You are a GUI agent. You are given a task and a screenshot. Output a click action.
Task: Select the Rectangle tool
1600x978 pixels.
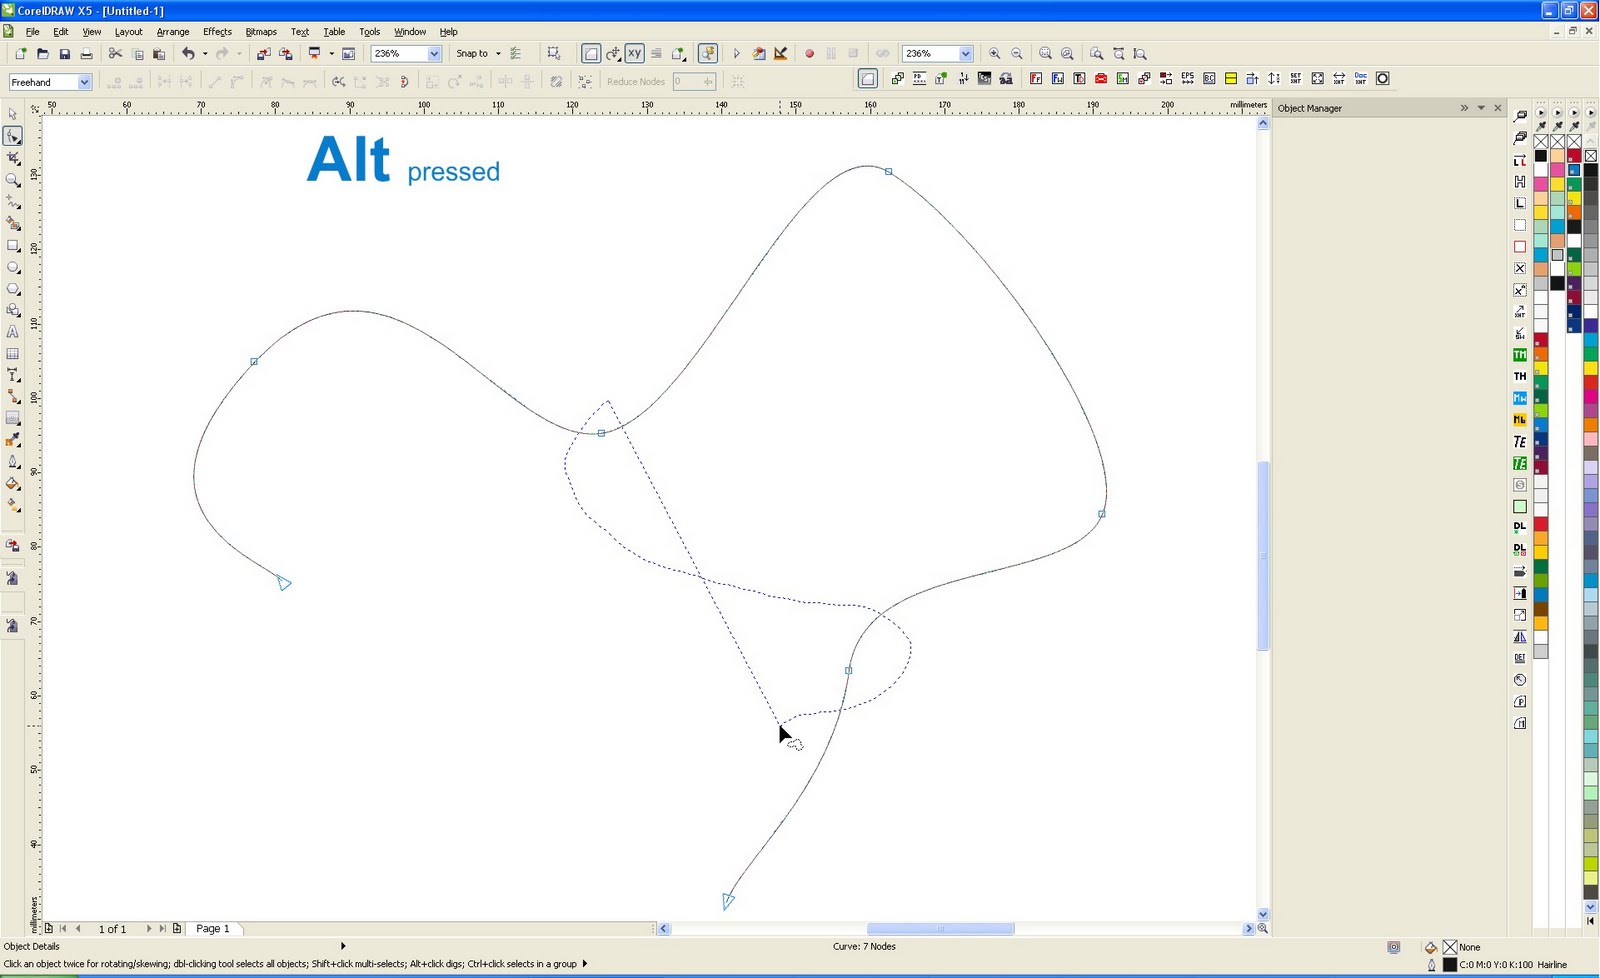coord(13,246)
